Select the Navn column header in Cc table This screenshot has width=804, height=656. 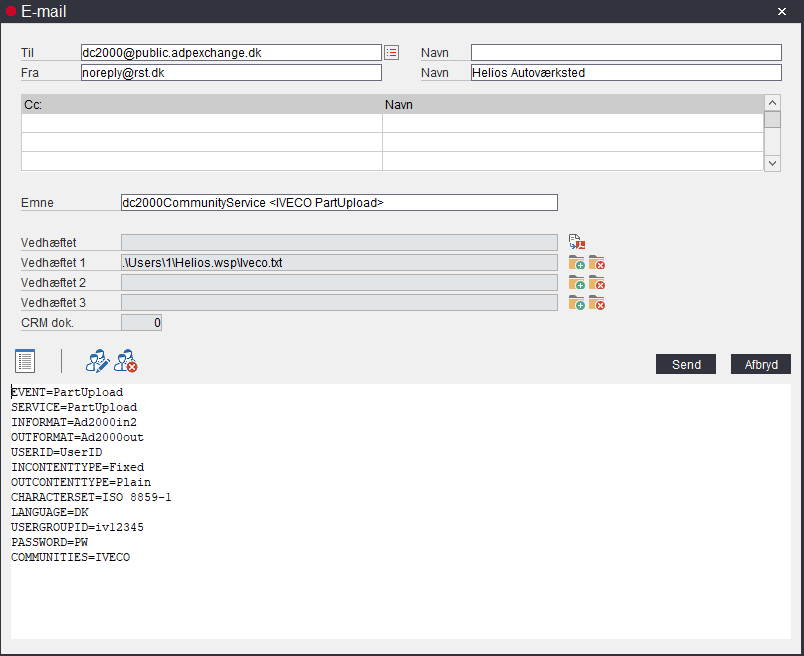point(573,104)
